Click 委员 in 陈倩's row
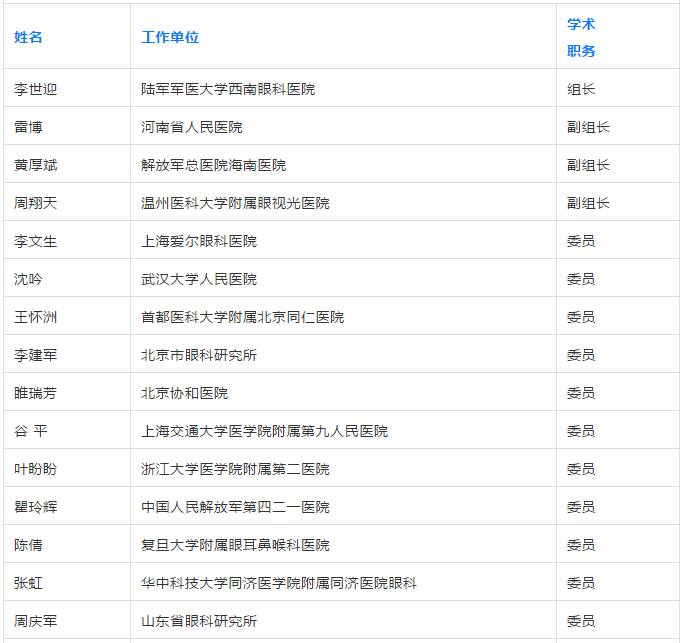The image size is (684, 643). 581,544
